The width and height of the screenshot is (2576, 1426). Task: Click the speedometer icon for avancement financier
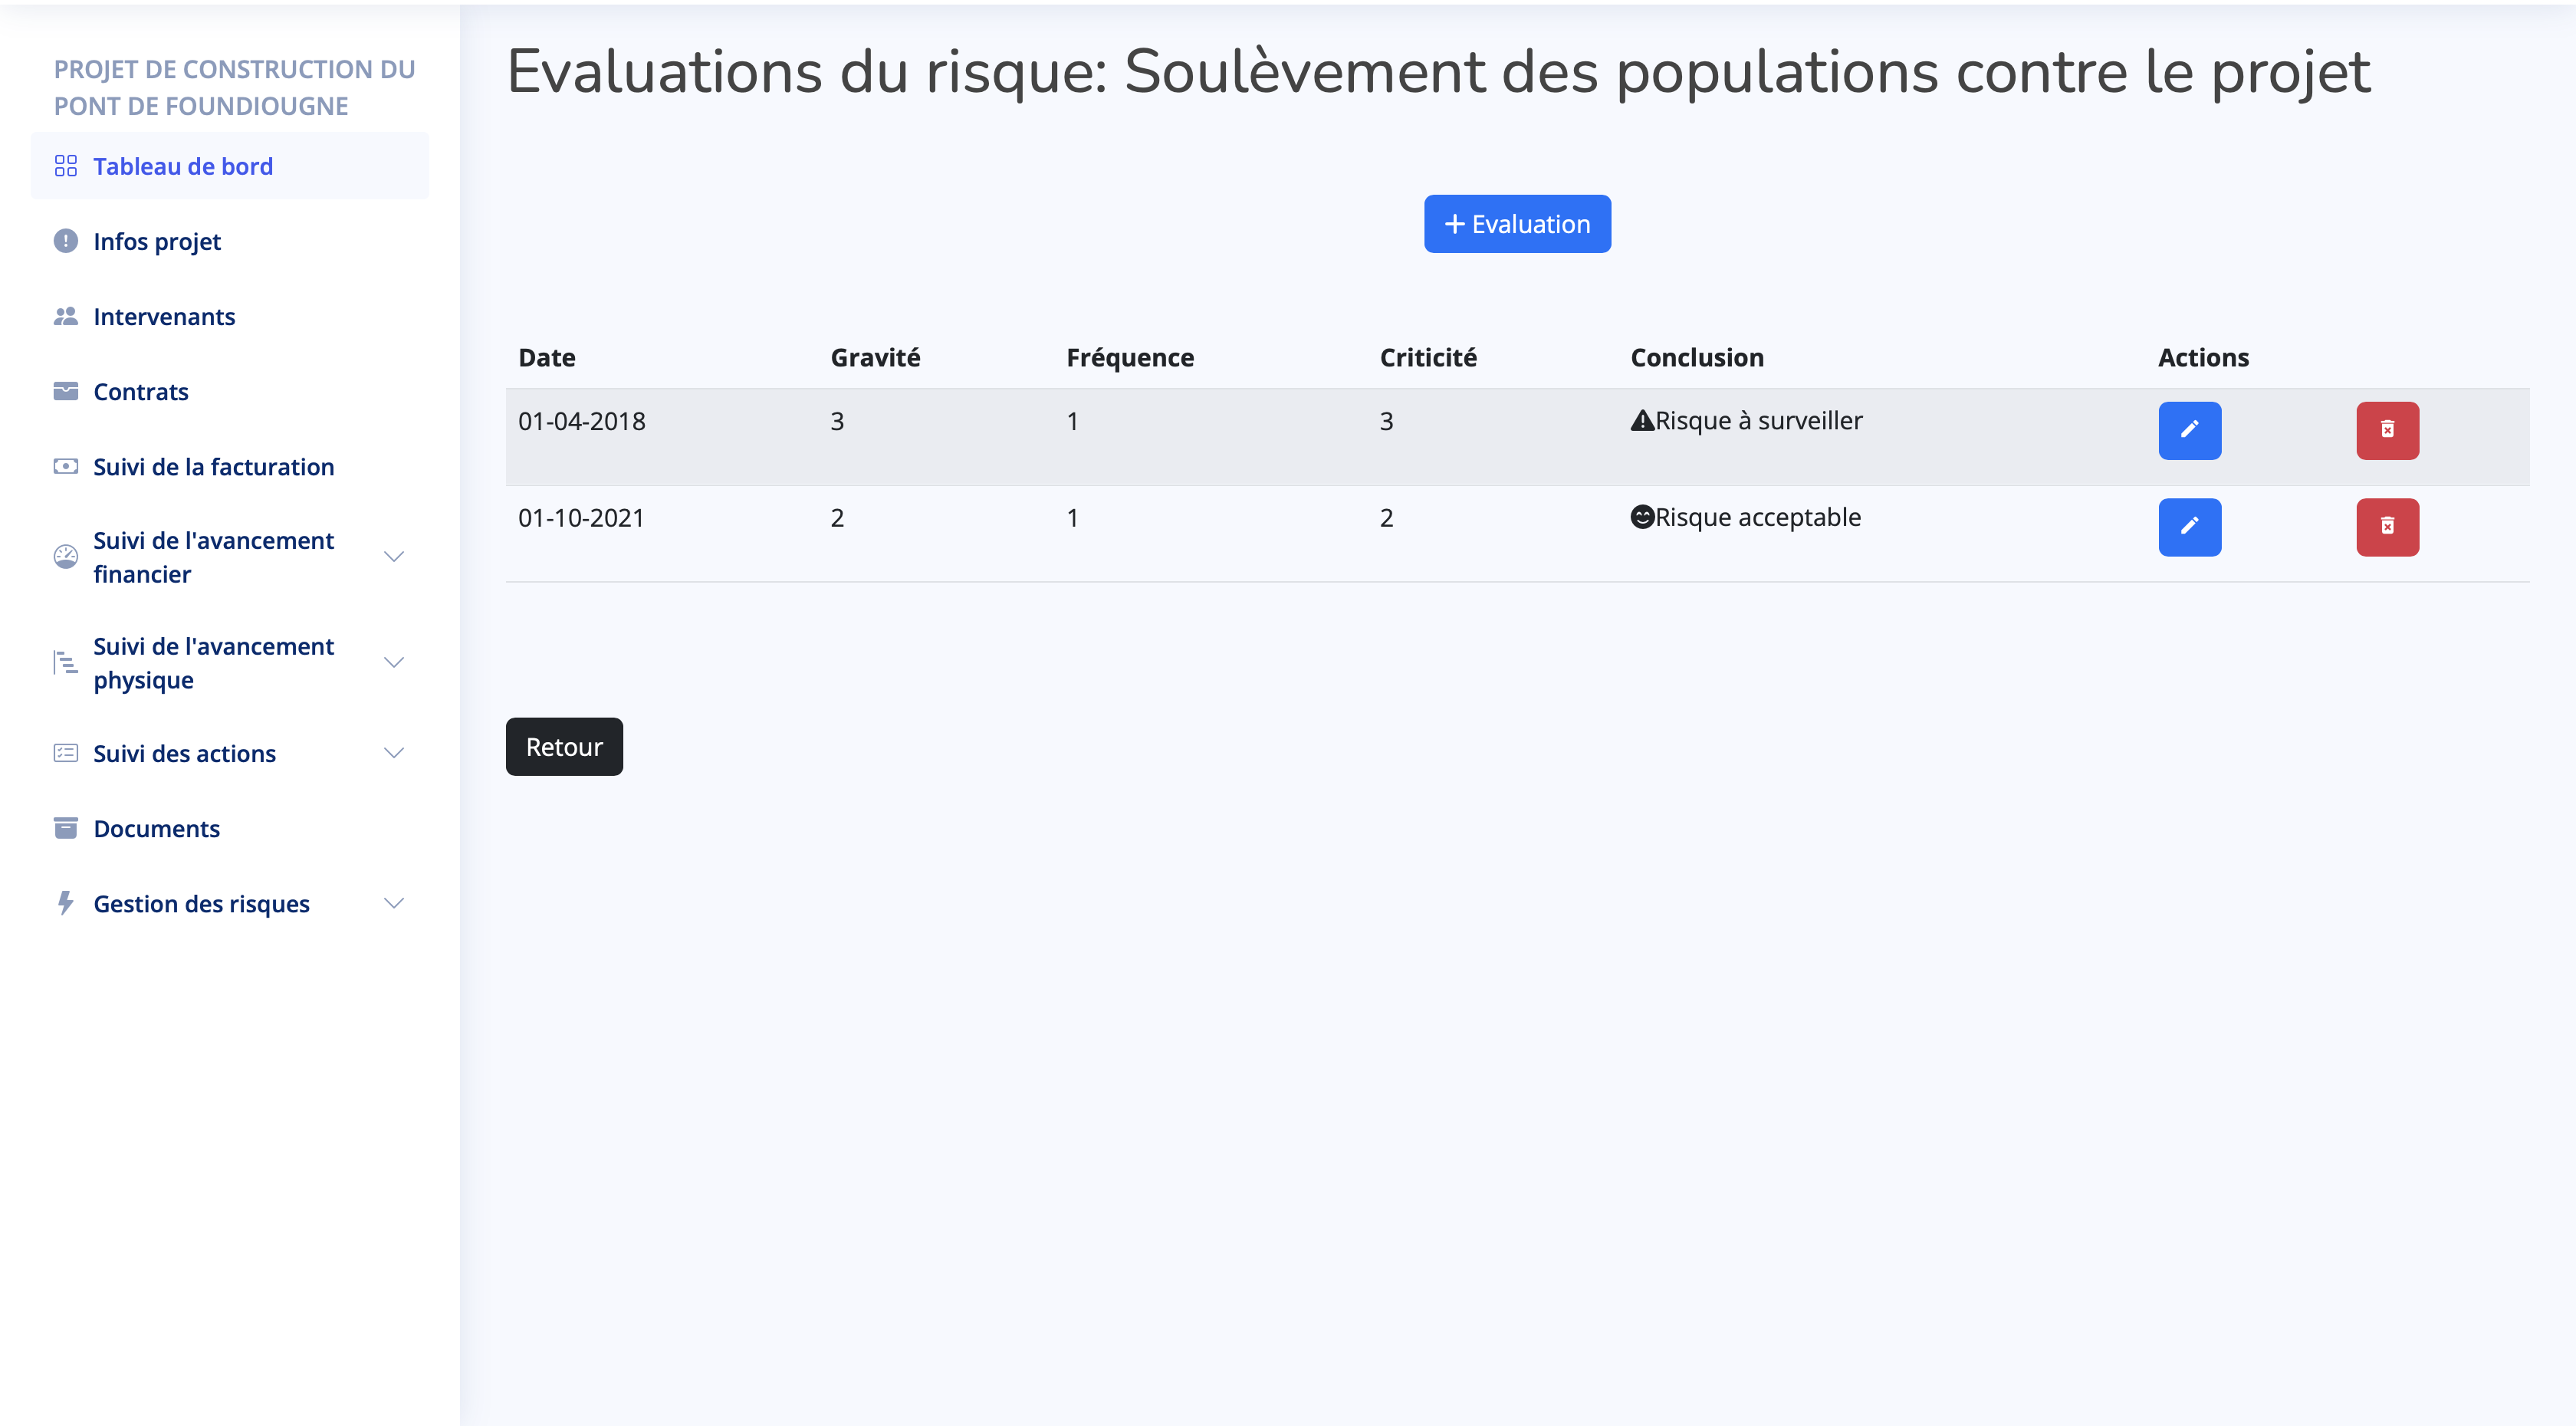coord(66,556)
